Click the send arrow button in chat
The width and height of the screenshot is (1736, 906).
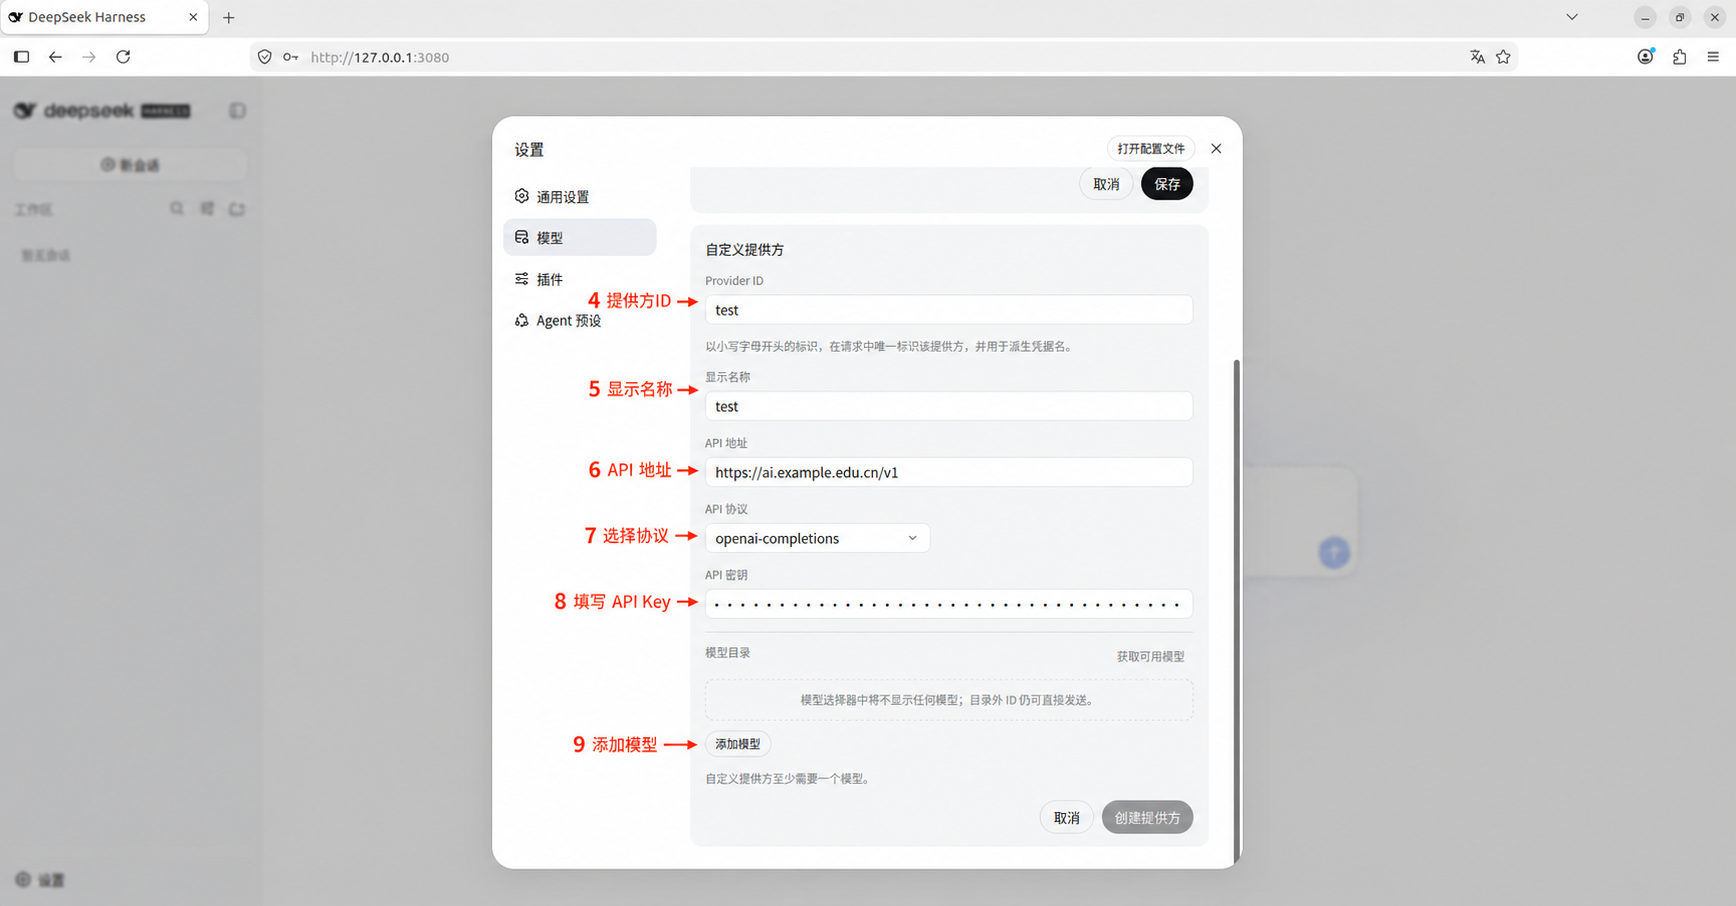click(x=1334, y=553)
